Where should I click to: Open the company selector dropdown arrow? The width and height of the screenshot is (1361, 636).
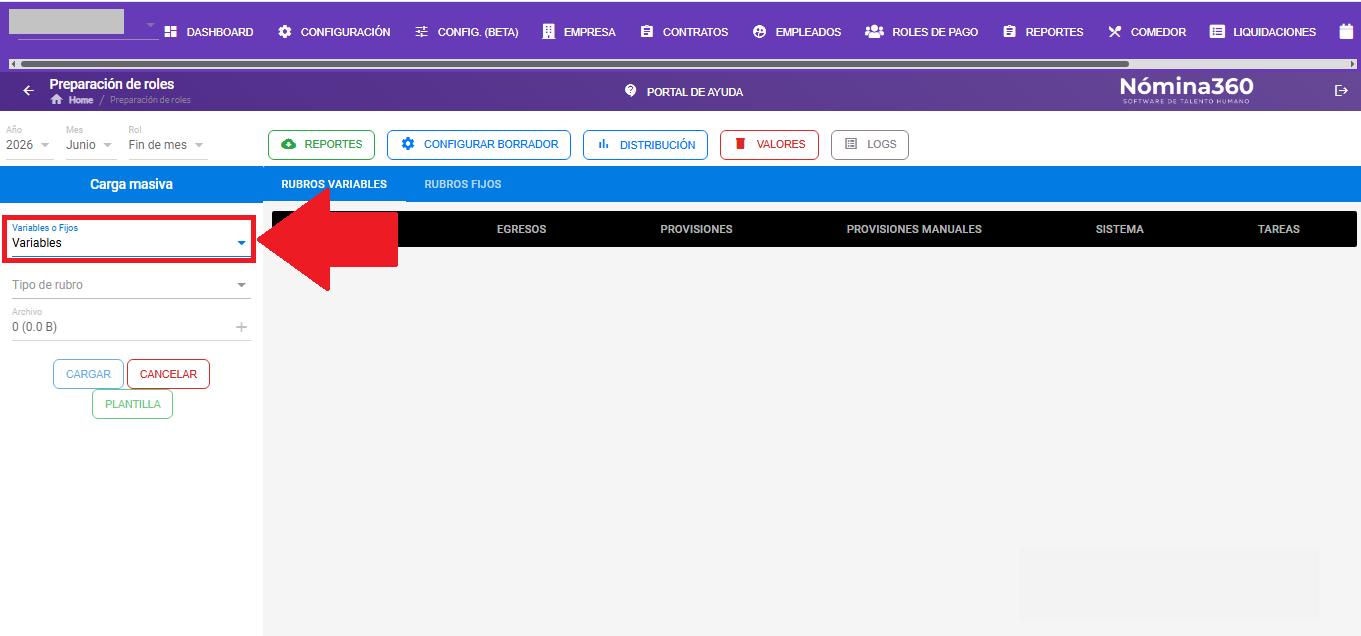150,25
